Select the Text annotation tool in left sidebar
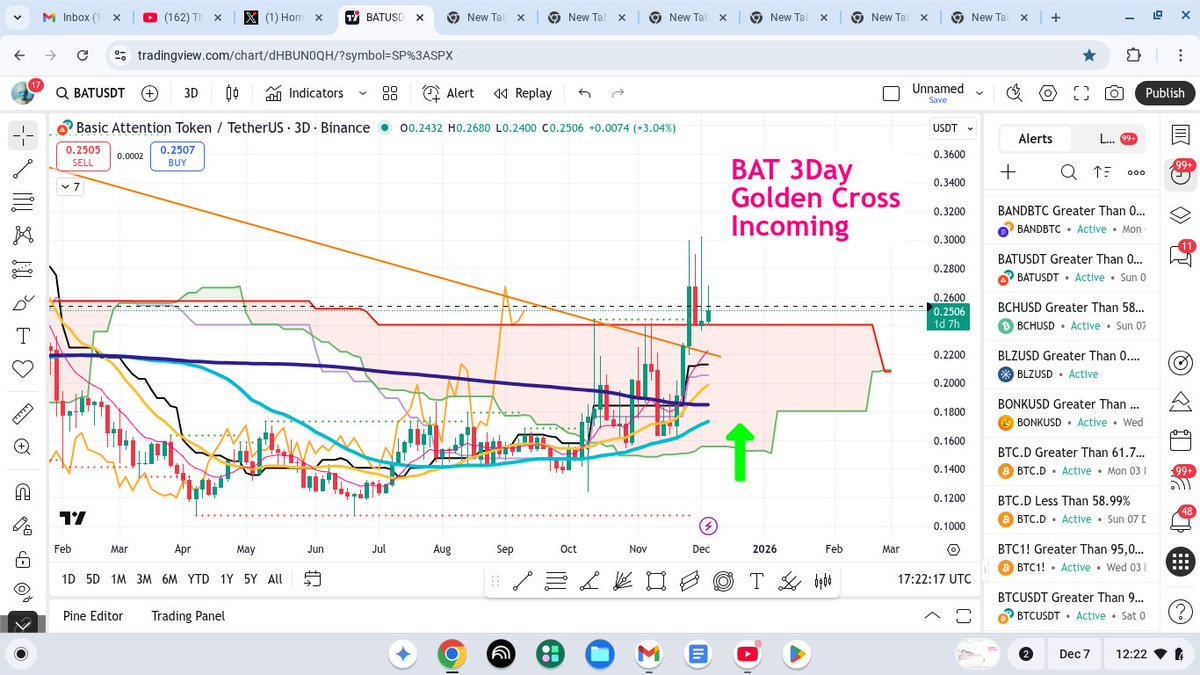 tap(23, 335)
